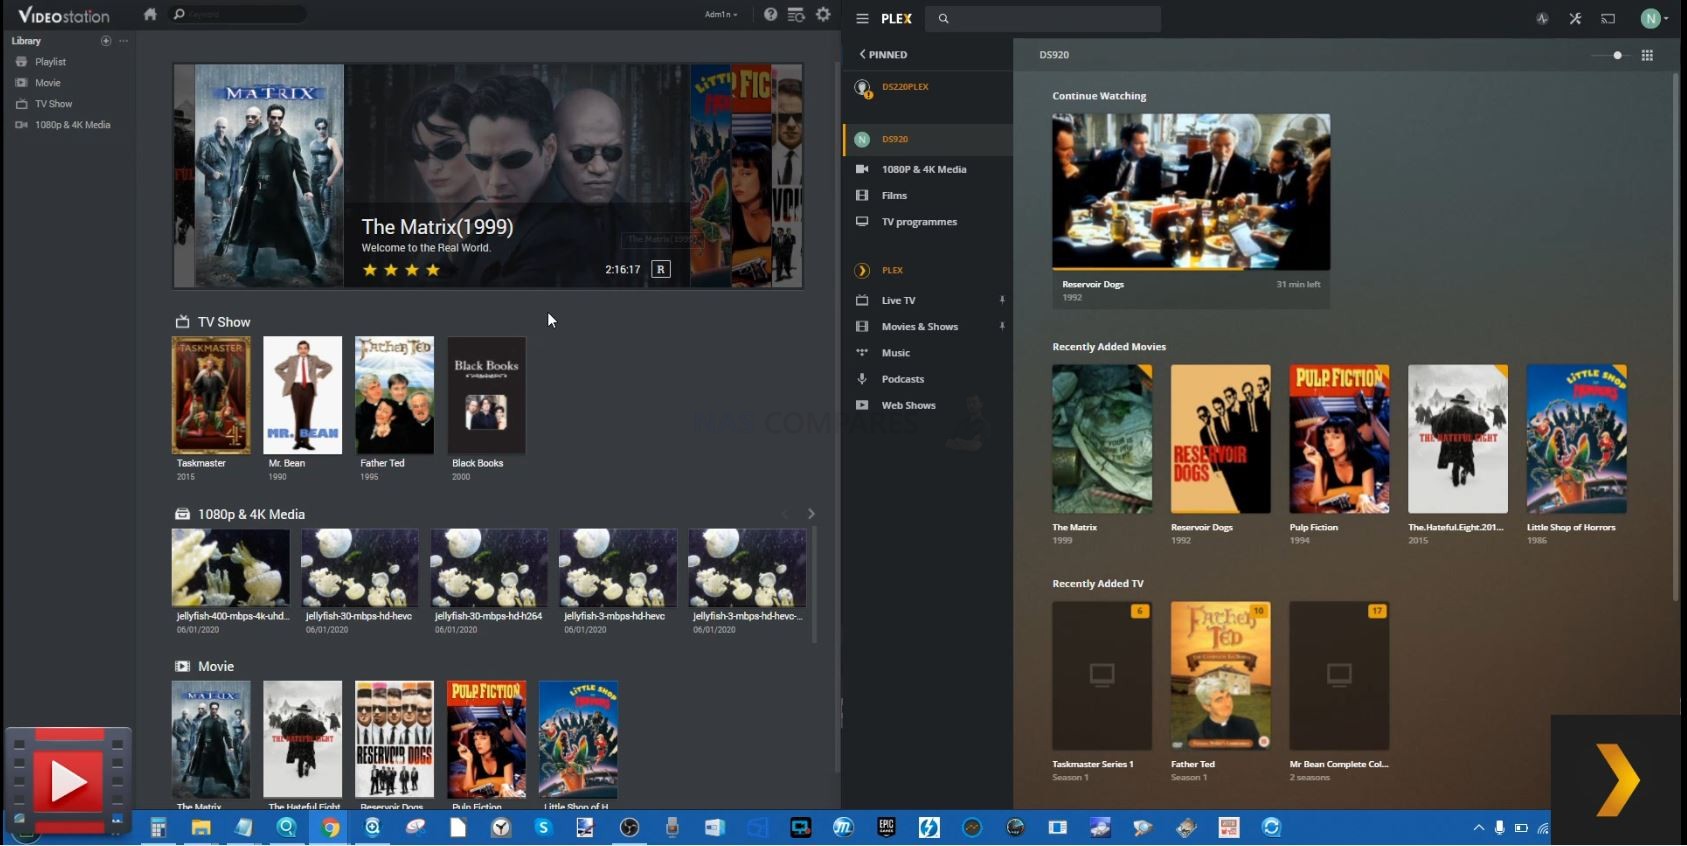This screenshot has height=846, width=1687.
Task: Open Little Shop of Horrors poster in Plex
Action: 1576,439
